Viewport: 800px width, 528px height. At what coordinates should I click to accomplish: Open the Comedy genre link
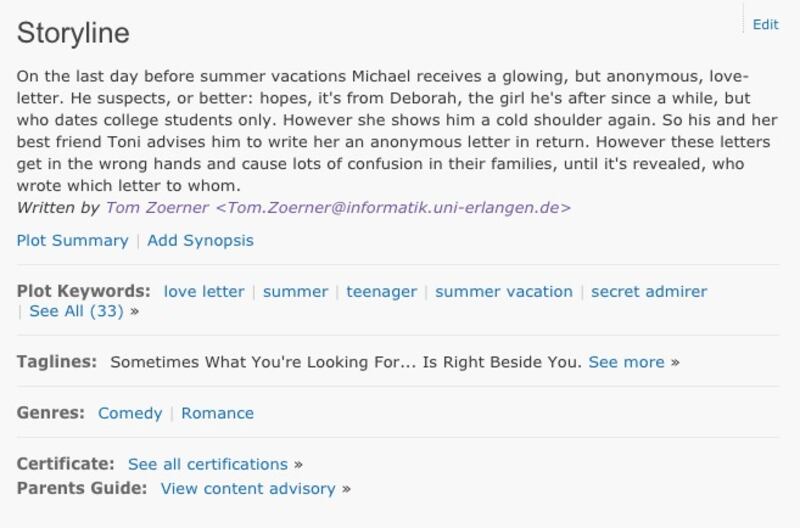click(x=130, y=413)
